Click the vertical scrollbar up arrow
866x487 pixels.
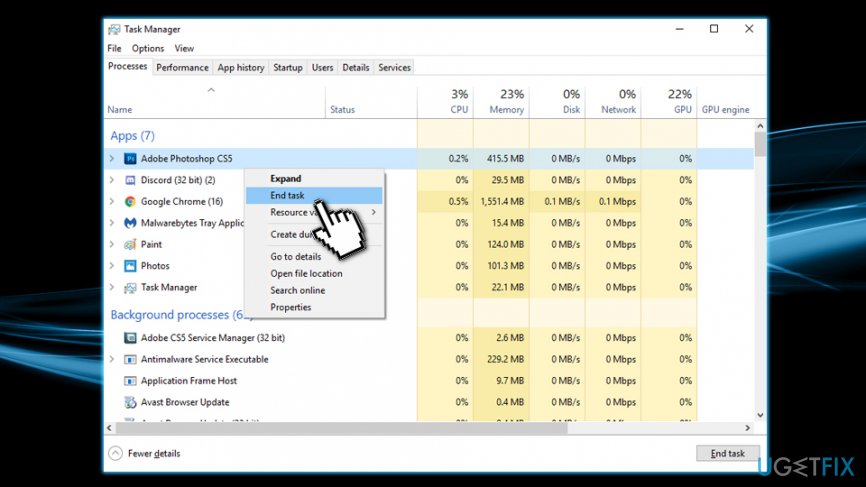coord(760,126)
